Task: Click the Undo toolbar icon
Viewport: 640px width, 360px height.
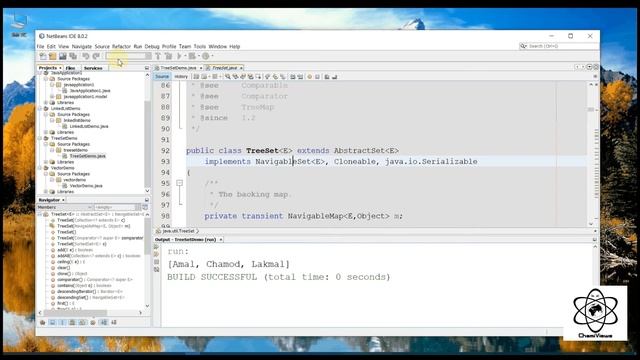Action: [86, 56]
